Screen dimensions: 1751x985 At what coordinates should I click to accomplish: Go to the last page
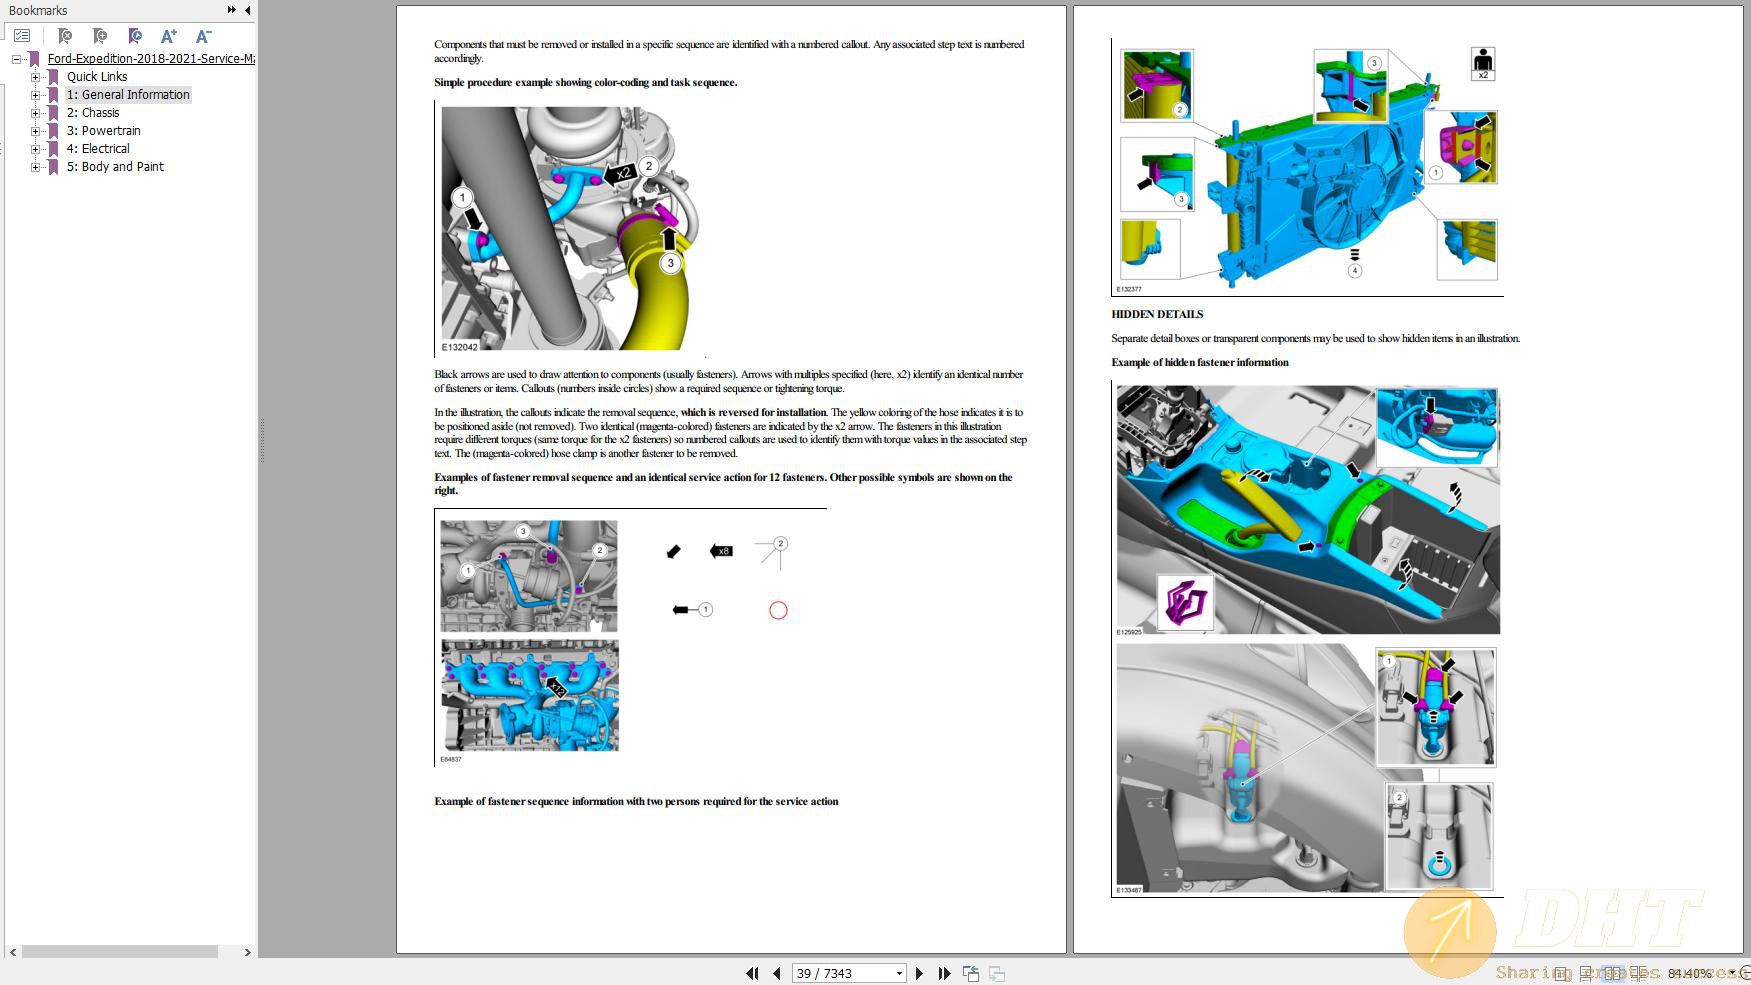944,973
